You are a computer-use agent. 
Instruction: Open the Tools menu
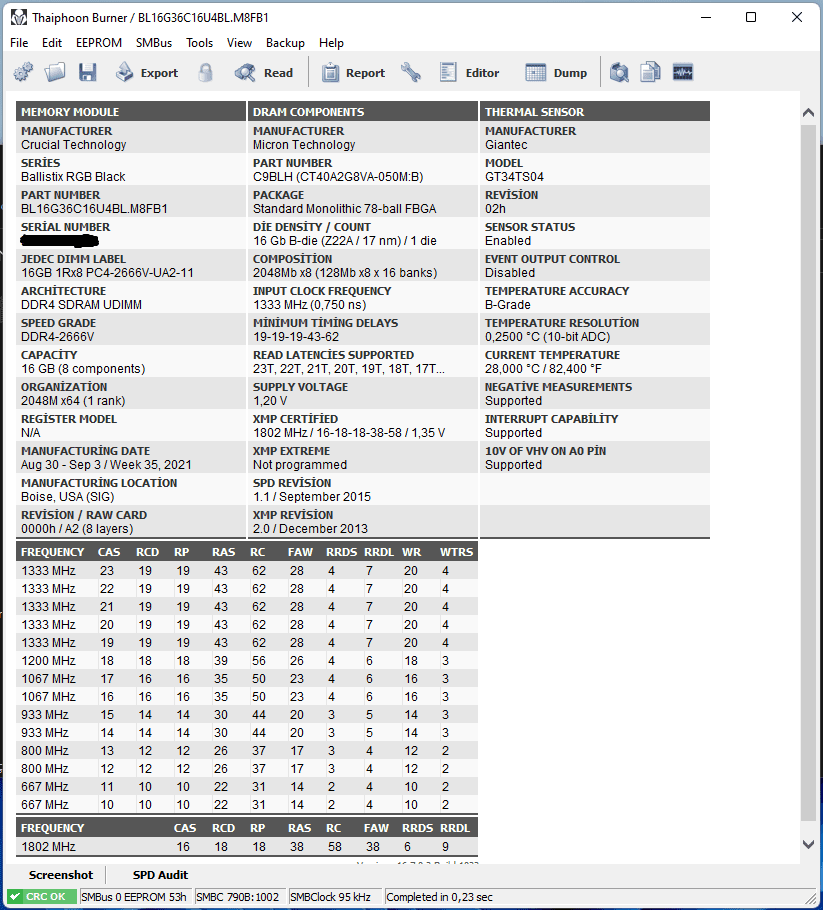[x=199, y=43]
